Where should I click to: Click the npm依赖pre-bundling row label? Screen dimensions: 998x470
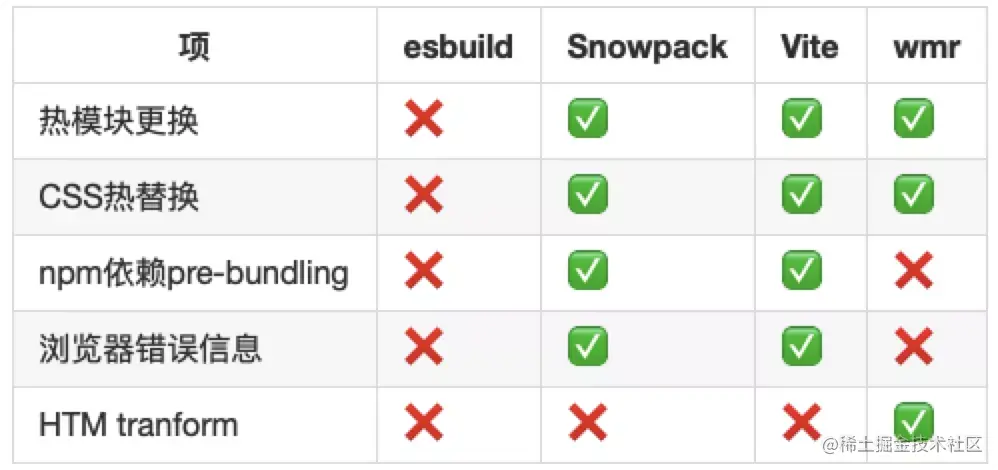(x=193, y=274)
